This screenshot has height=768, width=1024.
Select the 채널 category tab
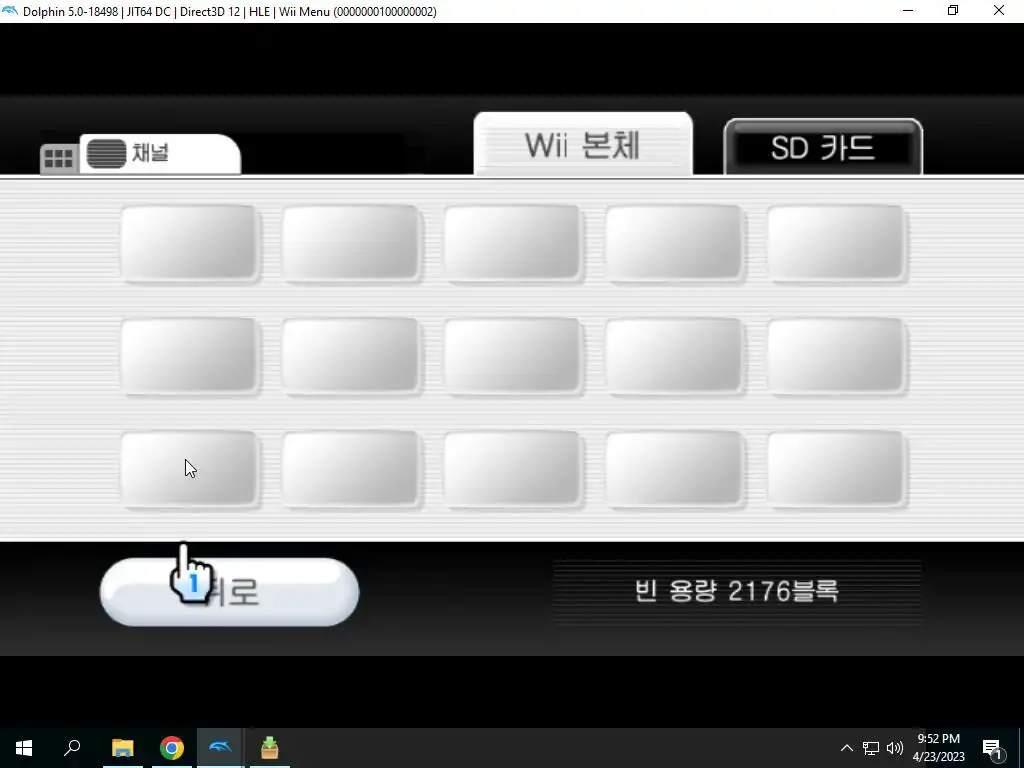pyautogui.click(x=160, y=154)
